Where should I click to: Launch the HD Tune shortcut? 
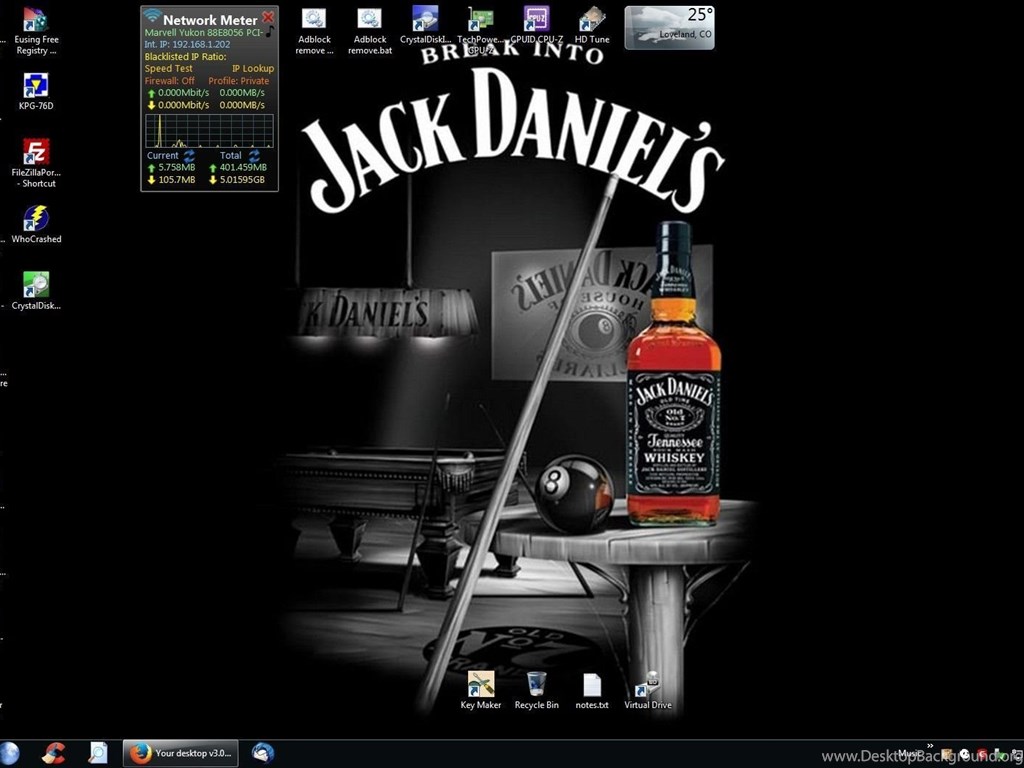(592, 20)
